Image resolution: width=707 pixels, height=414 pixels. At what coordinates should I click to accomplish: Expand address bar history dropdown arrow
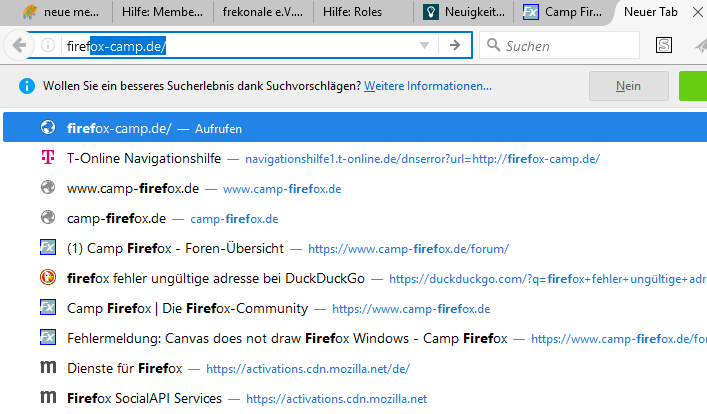(x=424, y=45)
